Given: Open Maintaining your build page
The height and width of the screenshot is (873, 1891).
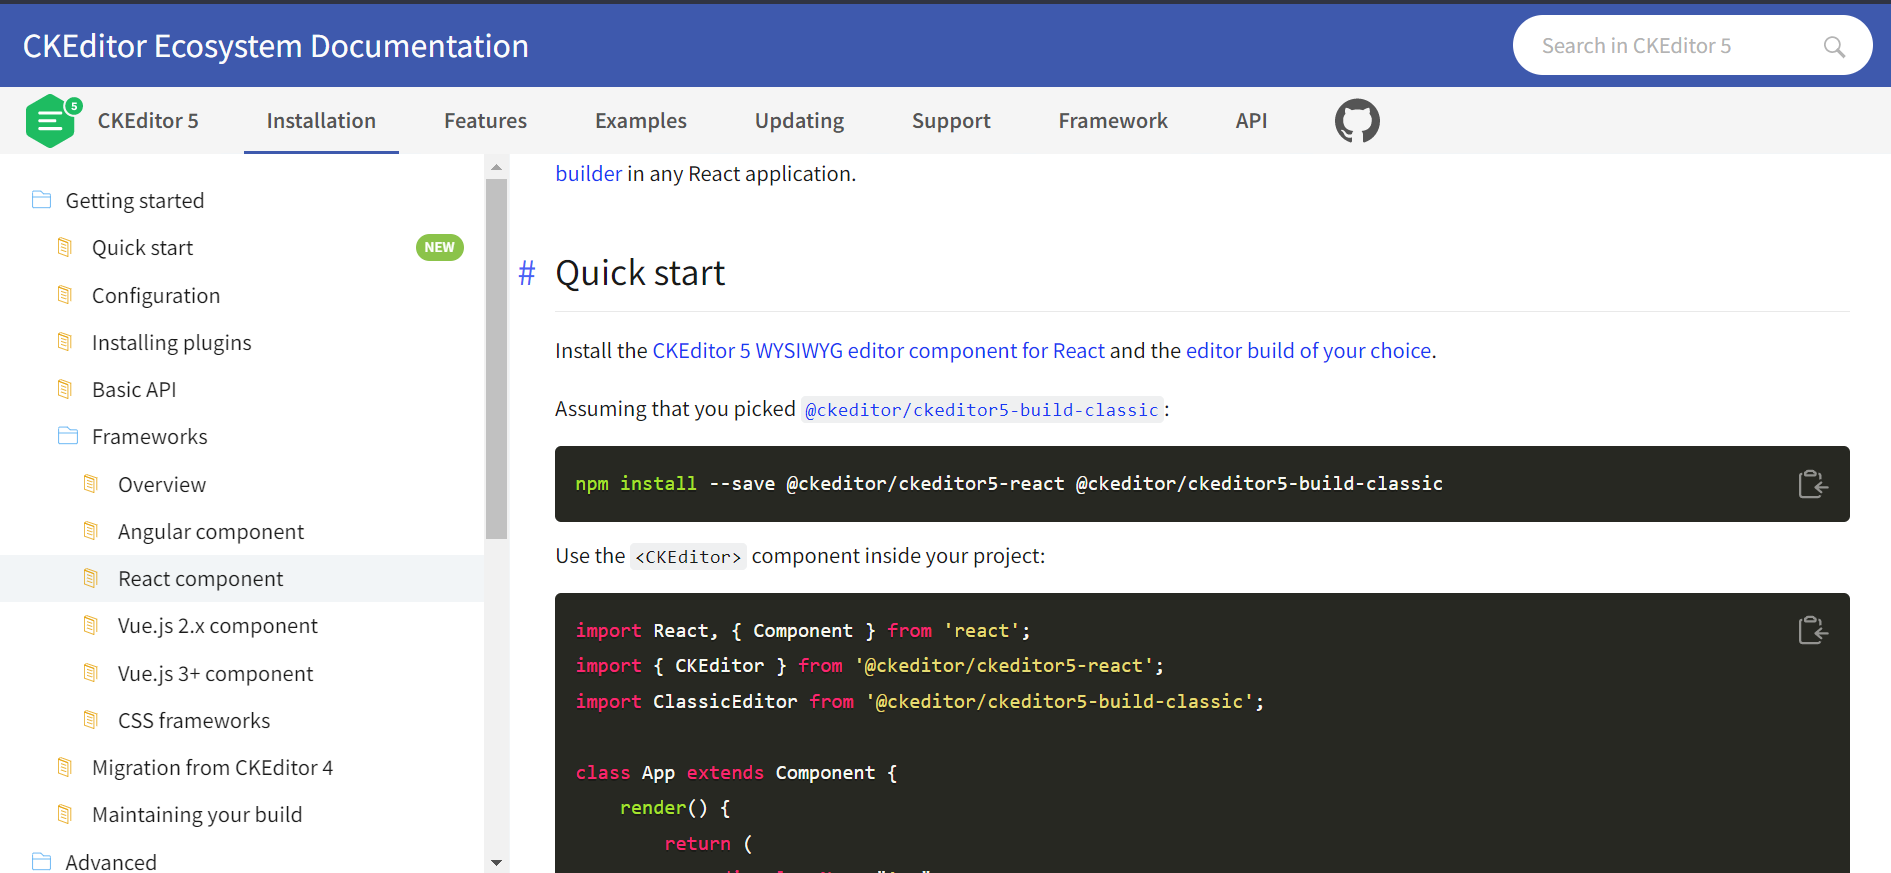Looking at the screenshot, I should click(197, 814).
